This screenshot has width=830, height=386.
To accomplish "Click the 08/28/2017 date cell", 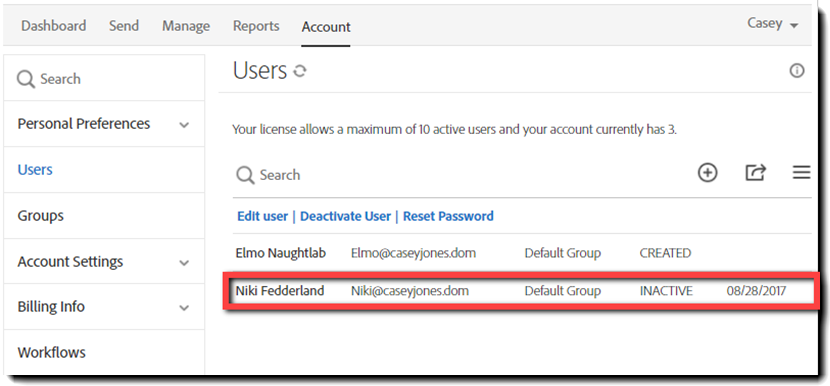I will (756, 291).
